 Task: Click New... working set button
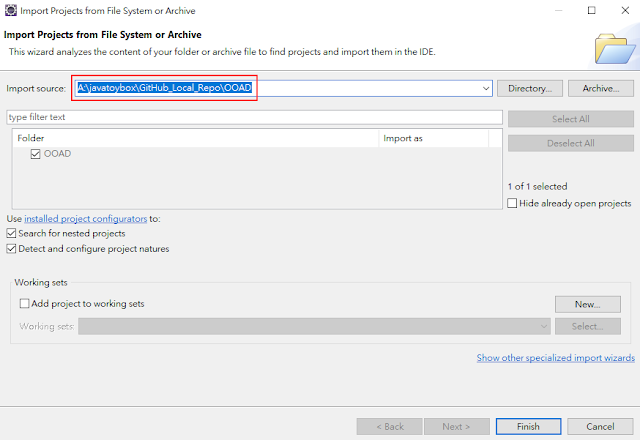pyautogui.click(x=585, y=304)
